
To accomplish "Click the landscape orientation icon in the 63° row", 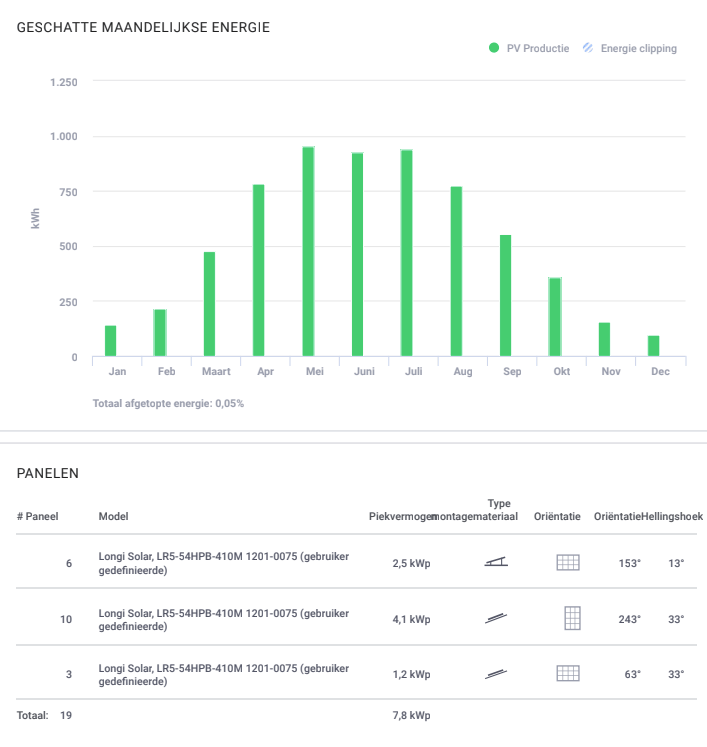I will point(568,674).
